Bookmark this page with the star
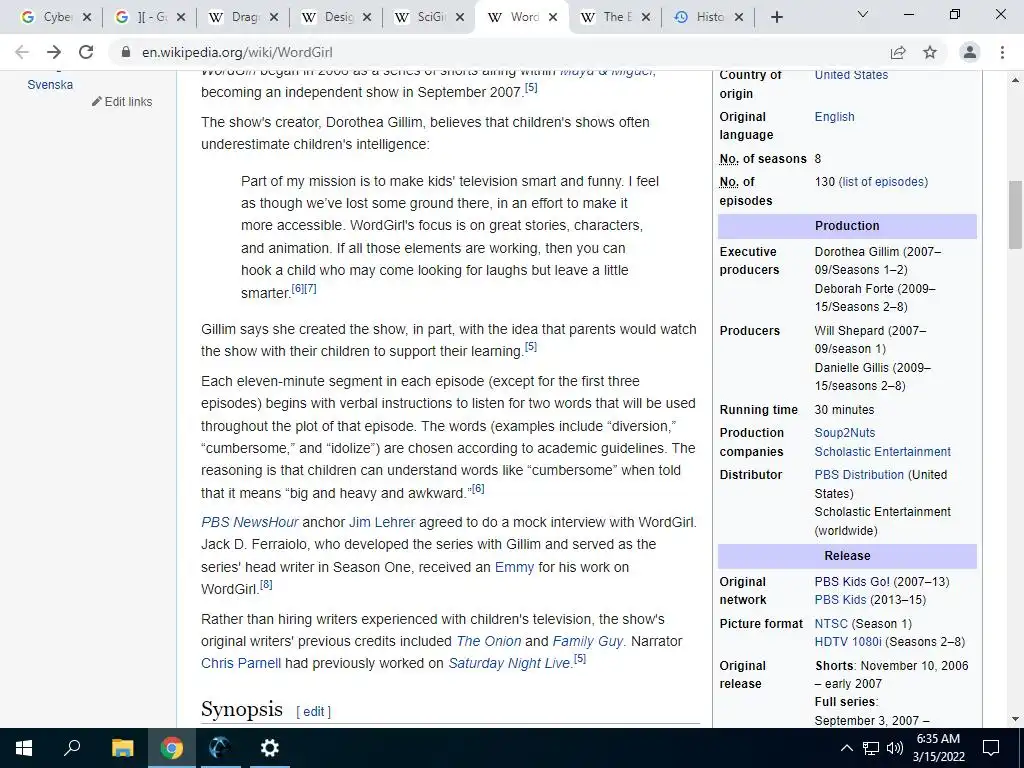 930,52
